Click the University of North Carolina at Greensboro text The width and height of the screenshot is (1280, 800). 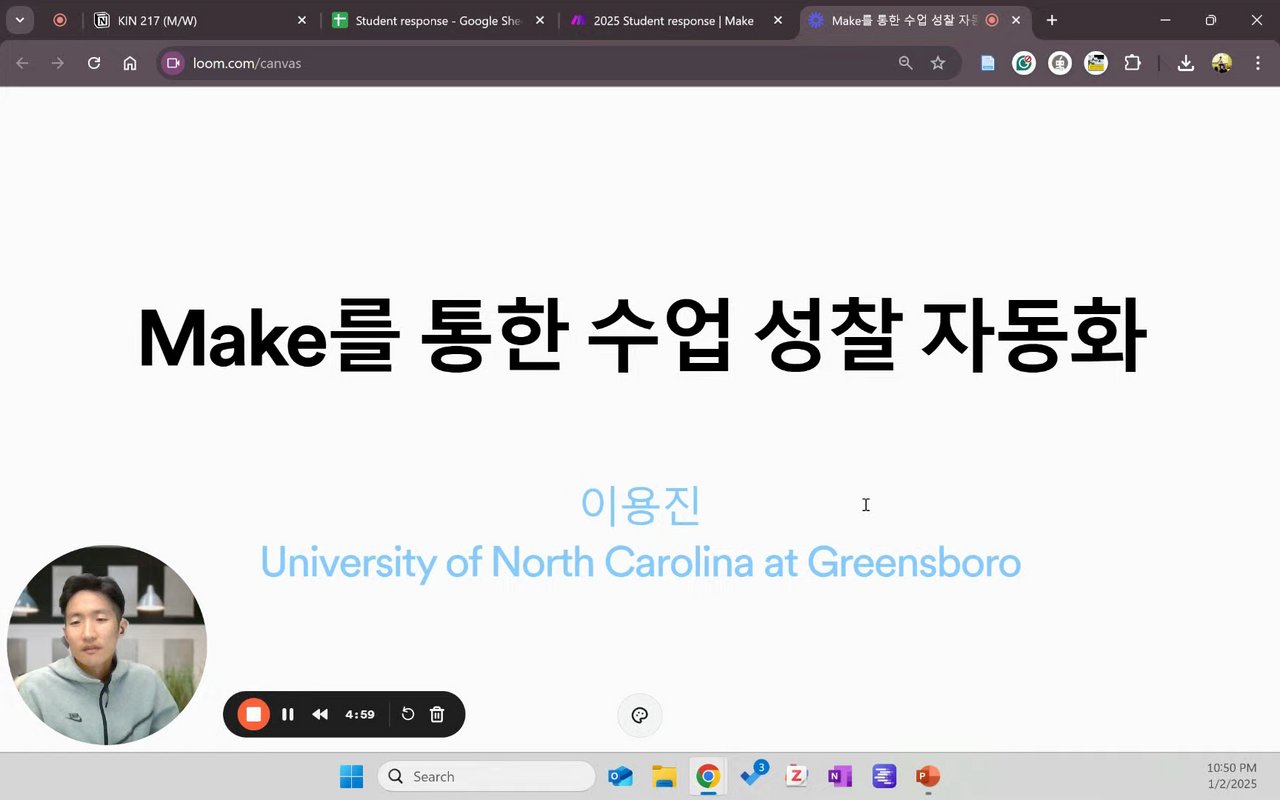[640, 563]
